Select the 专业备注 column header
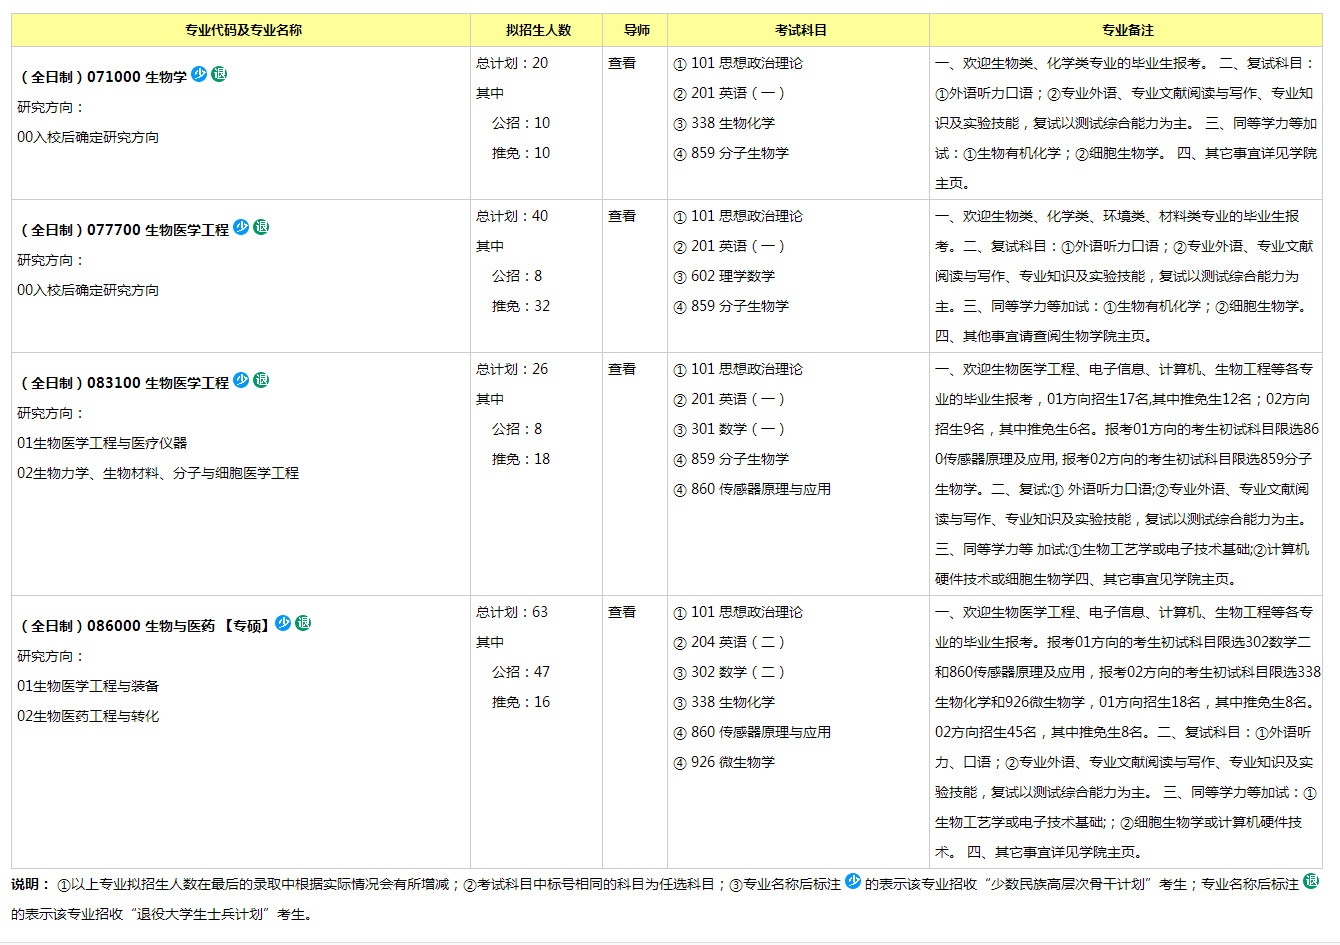 point(1128,30)
